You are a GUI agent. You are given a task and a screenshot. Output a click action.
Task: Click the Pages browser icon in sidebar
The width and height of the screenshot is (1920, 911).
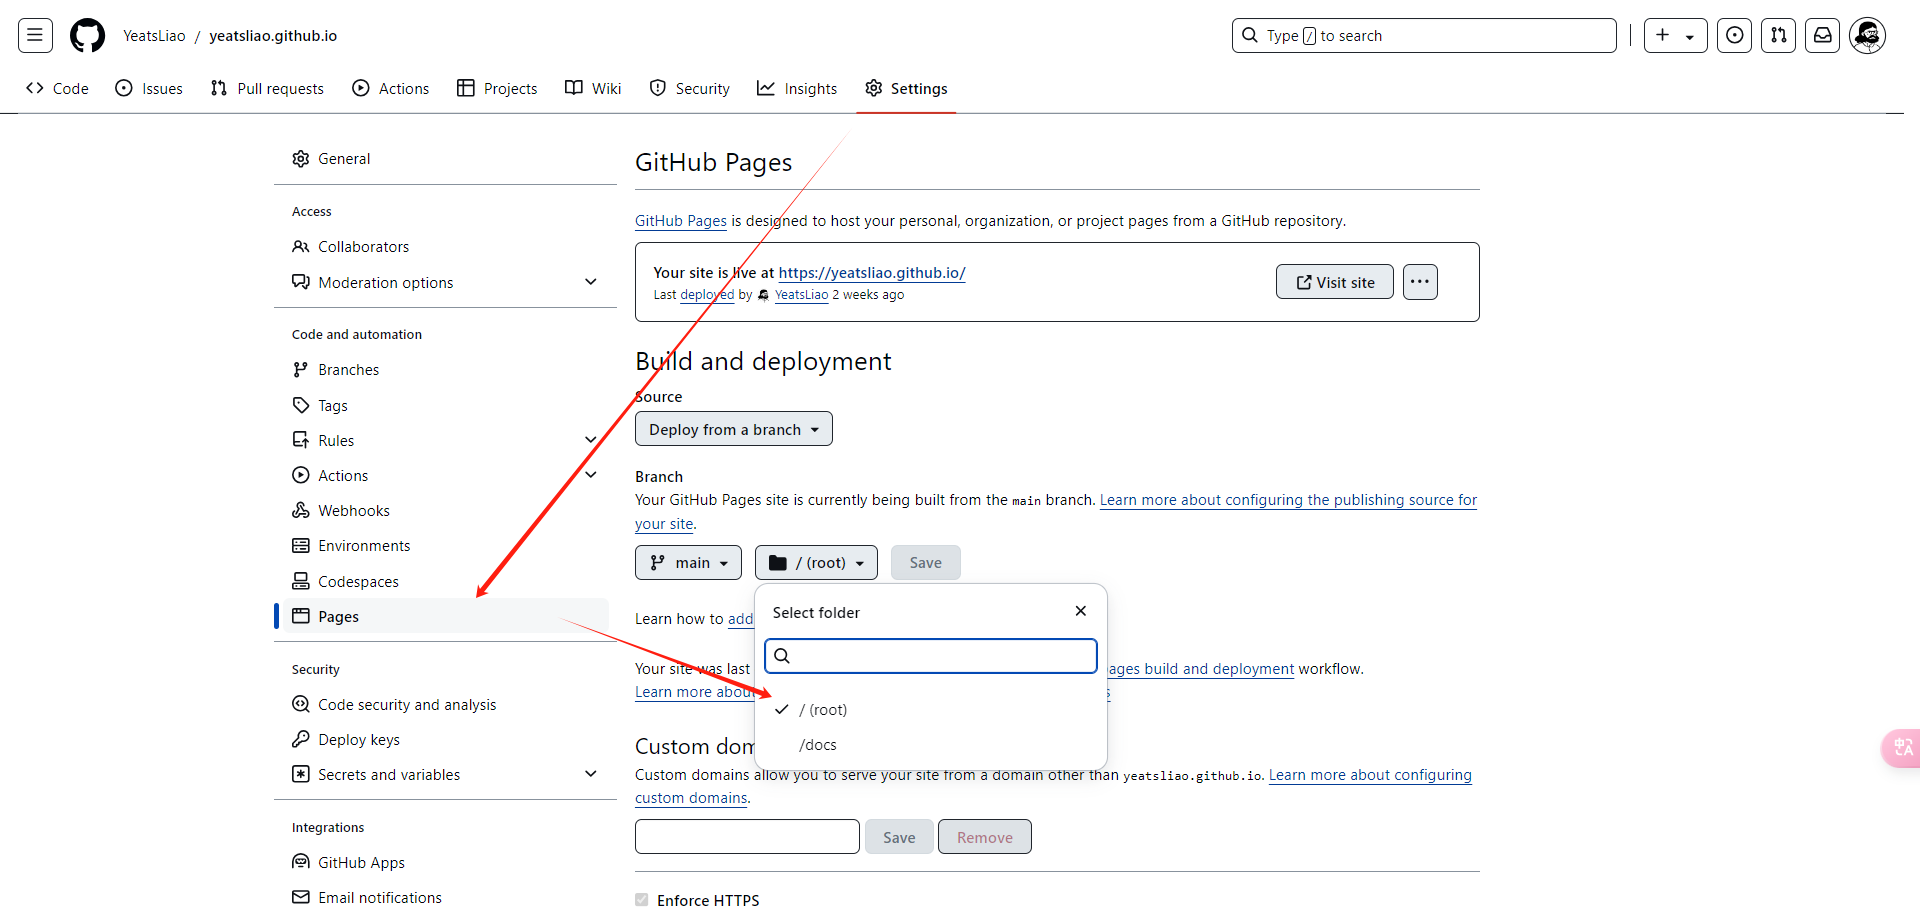(300, 616)
